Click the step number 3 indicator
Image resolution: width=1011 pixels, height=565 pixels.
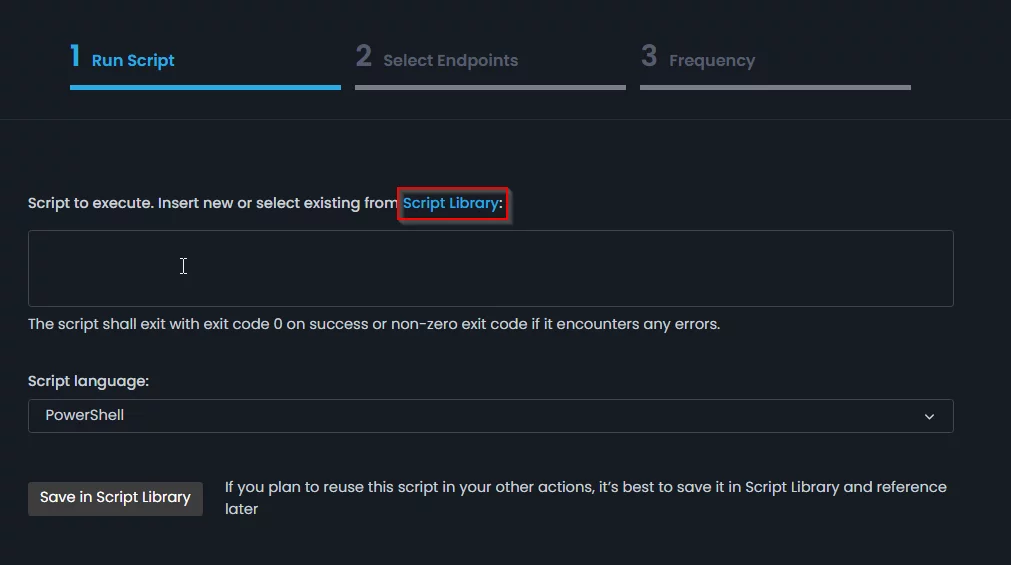pos(649,56)
